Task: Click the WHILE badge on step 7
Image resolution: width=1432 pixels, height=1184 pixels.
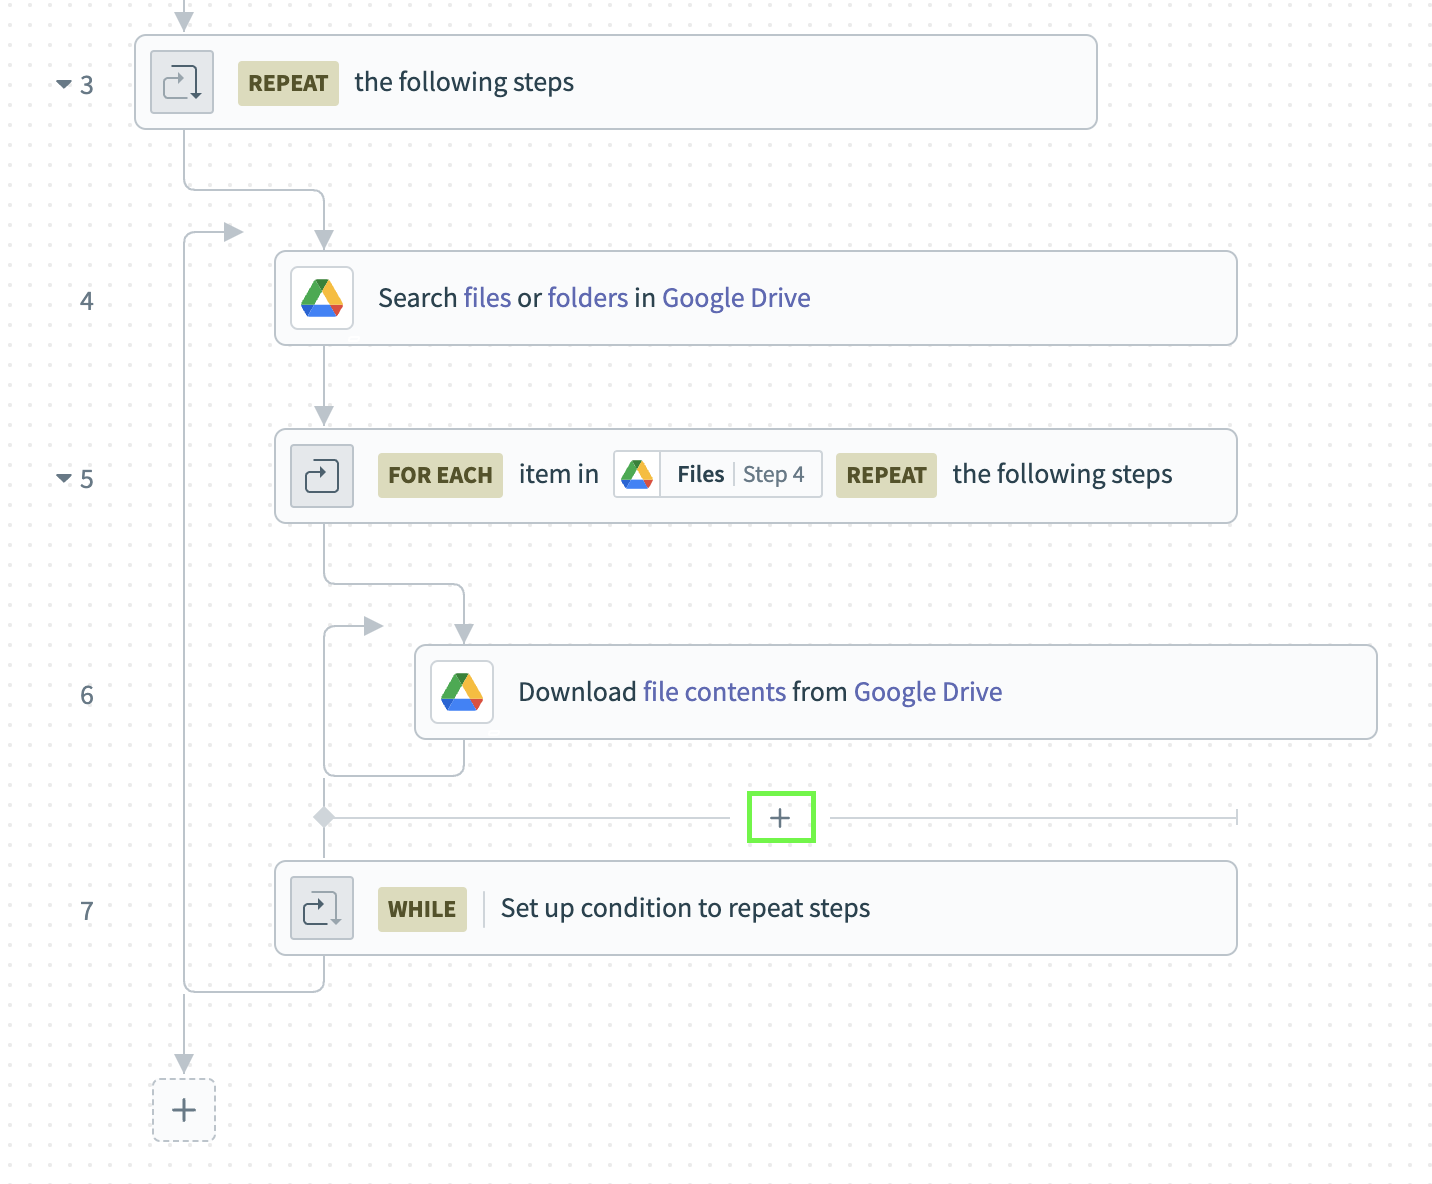Action: tap(422, 908)
